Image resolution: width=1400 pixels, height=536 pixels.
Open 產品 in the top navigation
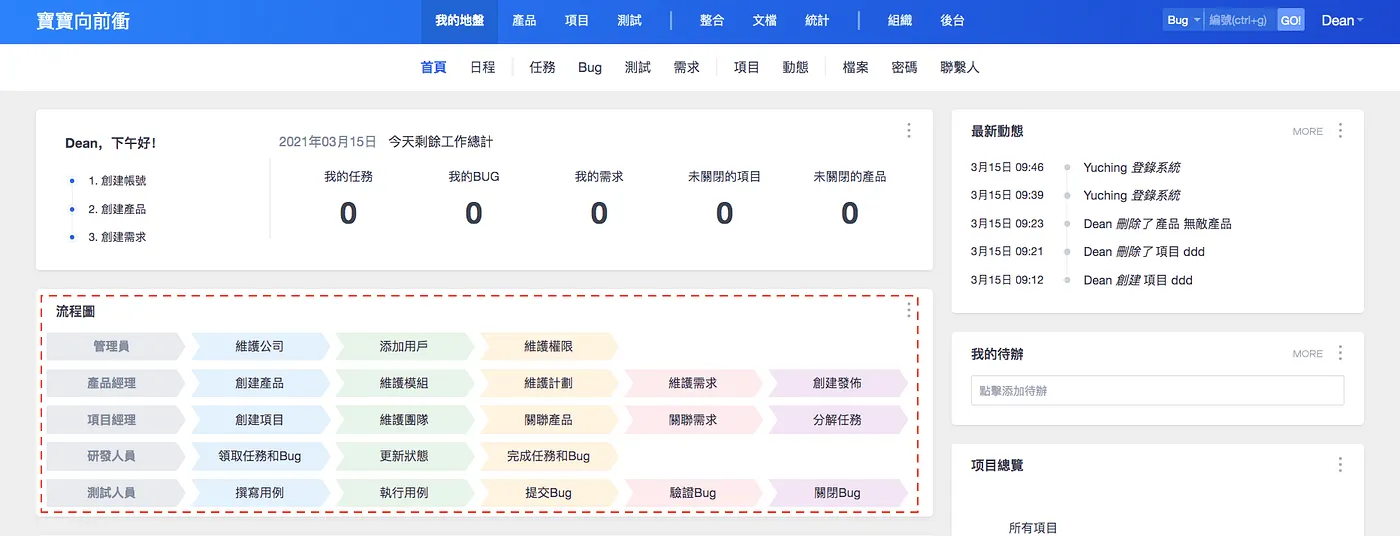(x=524, y=21)
